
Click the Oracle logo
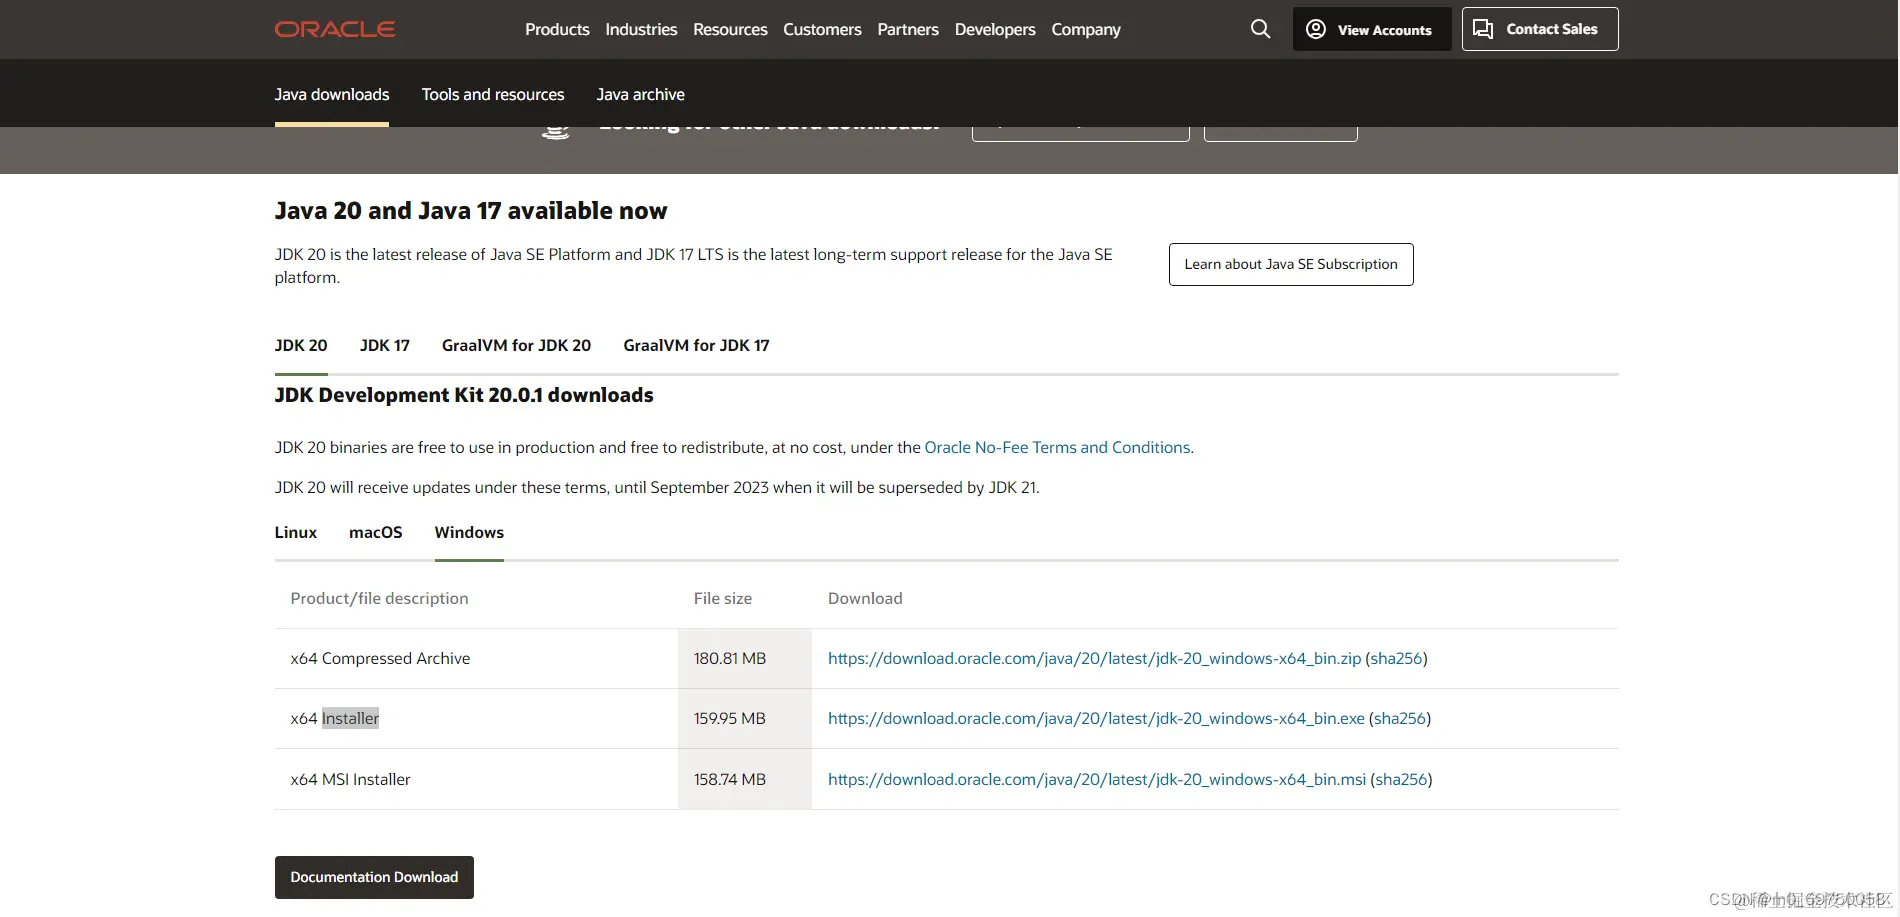coord(335,29)
